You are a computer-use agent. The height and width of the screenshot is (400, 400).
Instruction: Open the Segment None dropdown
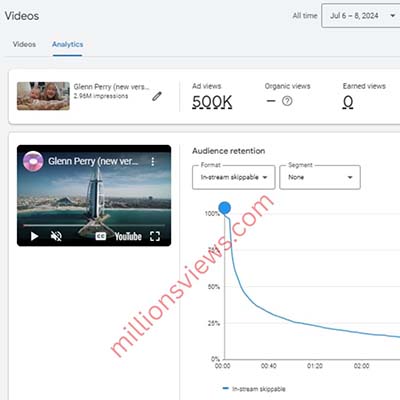(x=320, y=177)
